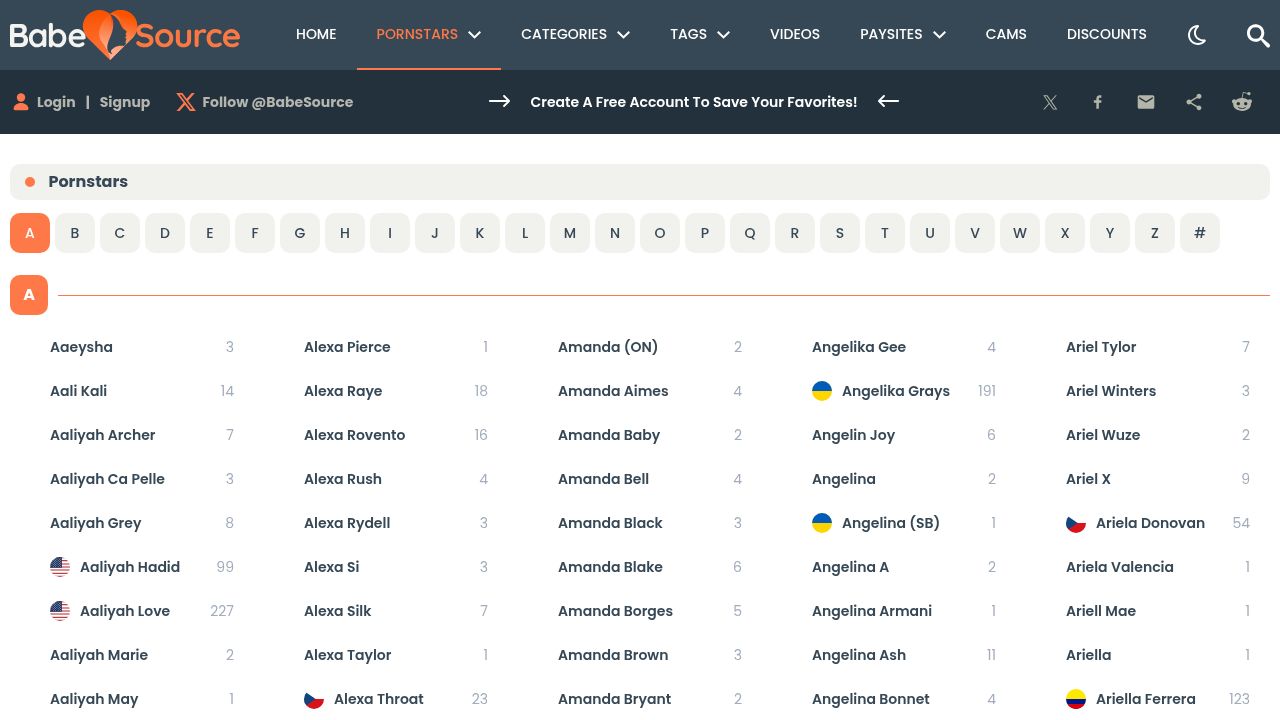Image resolution: width=1280 pixels, height=720 pixels.
Task: Select the # filter button
Action: (x=1200, y=233)
